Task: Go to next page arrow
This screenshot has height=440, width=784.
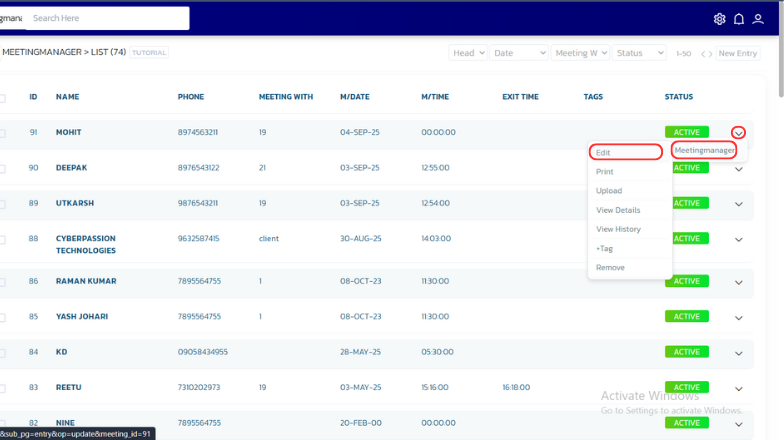Action: 710,54
